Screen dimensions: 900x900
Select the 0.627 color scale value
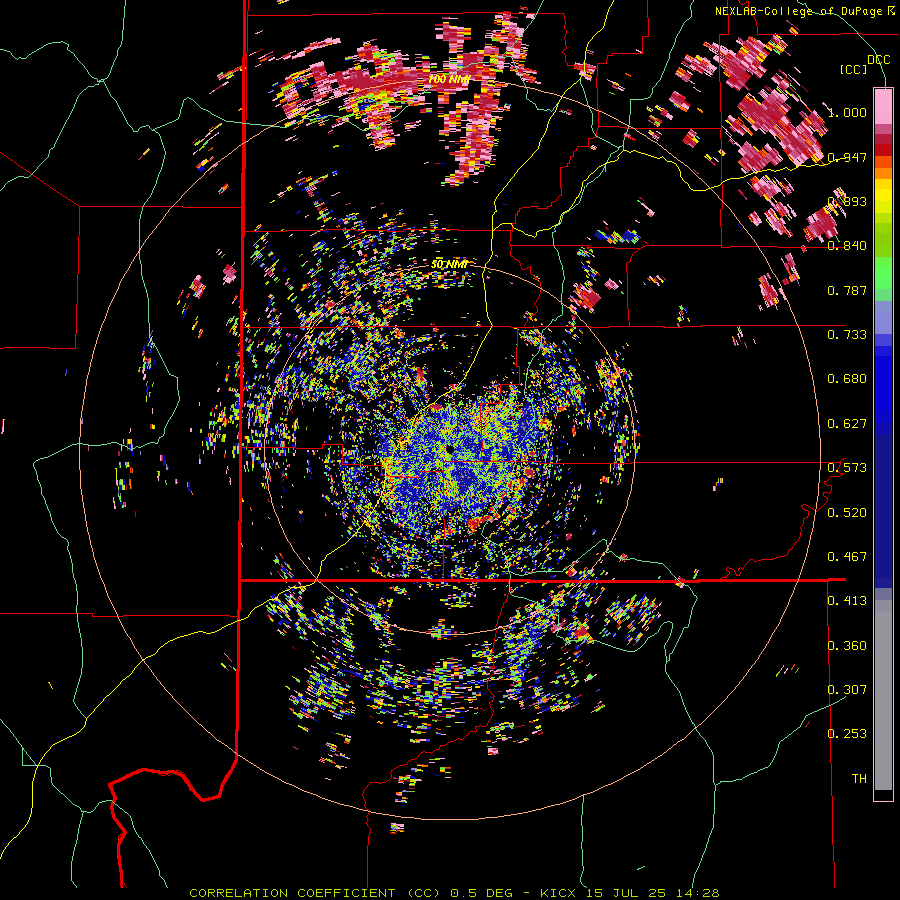click(x=847, y=424)
